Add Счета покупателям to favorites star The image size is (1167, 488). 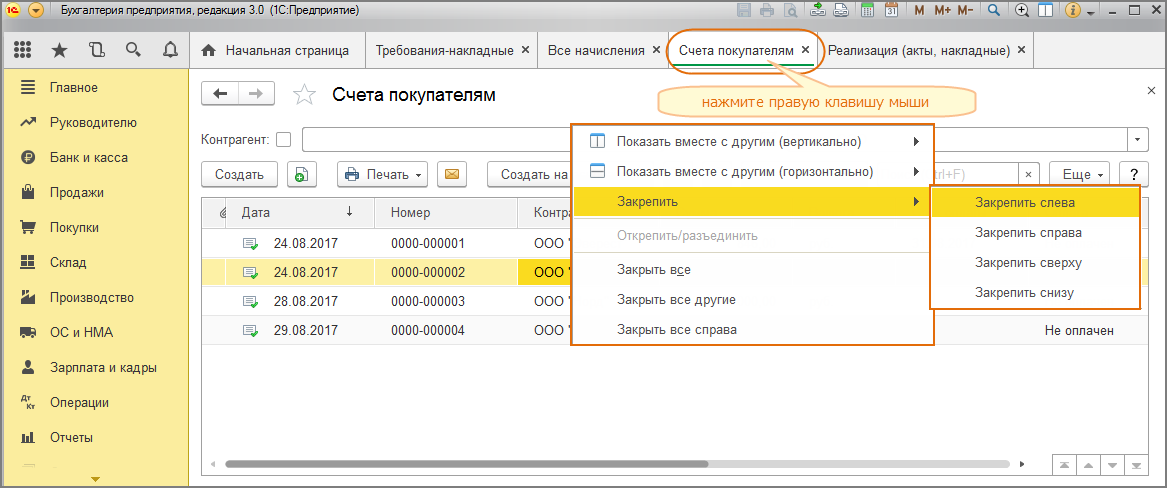(x=304, y=94)
